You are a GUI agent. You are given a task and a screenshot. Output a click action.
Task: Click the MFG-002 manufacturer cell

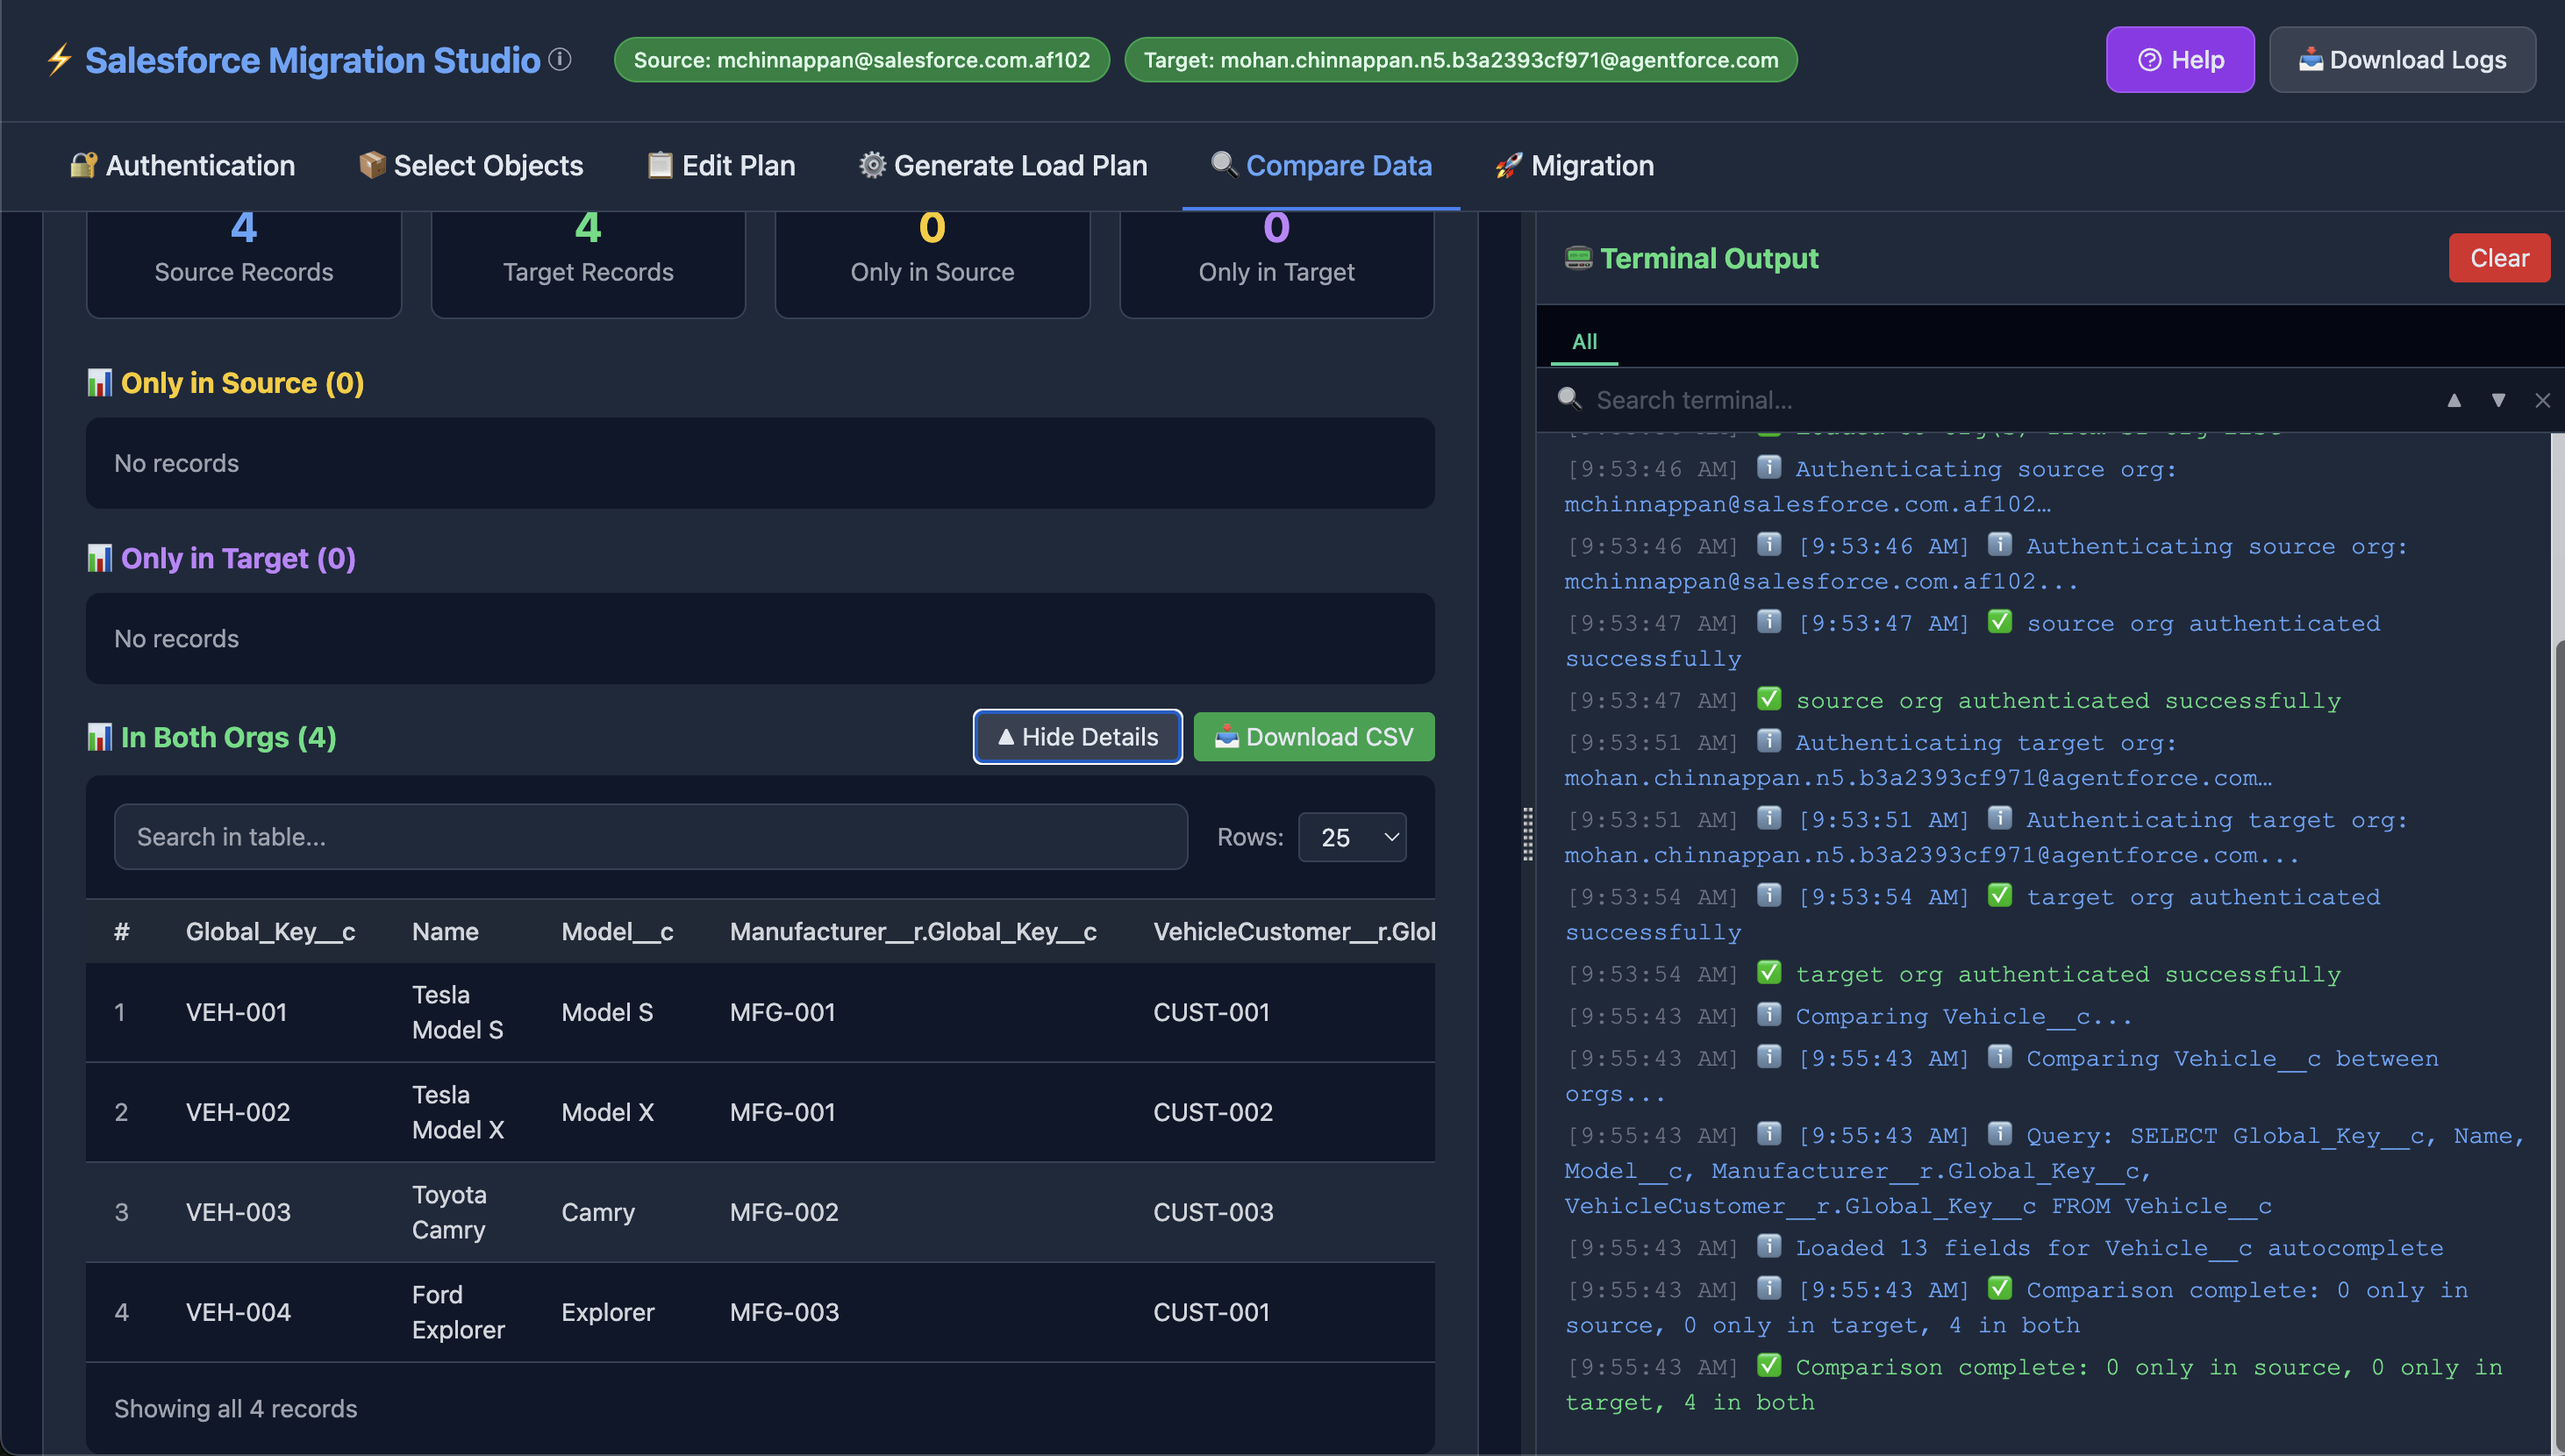click(784, 1212)
